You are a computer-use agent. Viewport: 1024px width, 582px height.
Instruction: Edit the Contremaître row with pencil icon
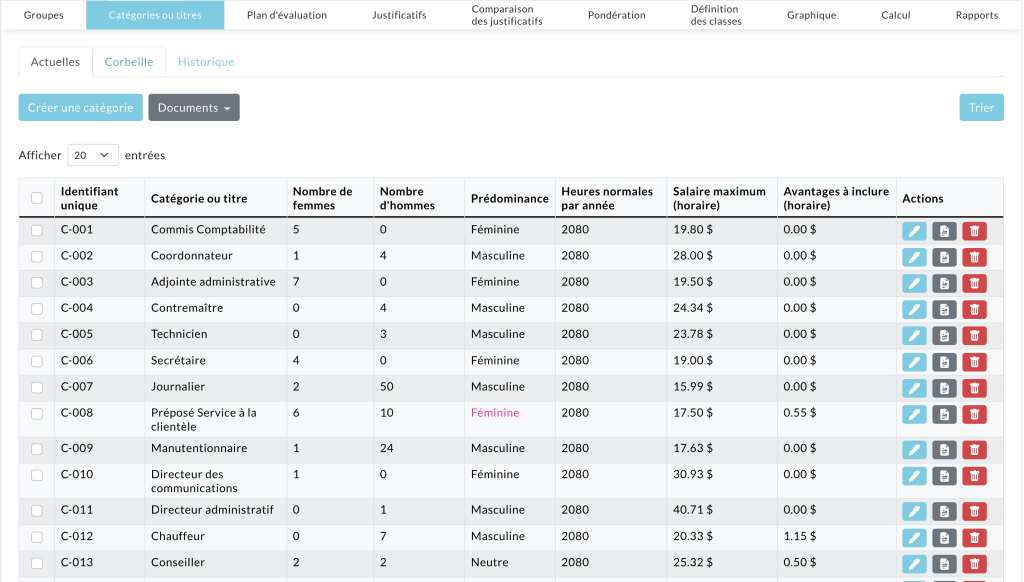click(x=914, y=309)
